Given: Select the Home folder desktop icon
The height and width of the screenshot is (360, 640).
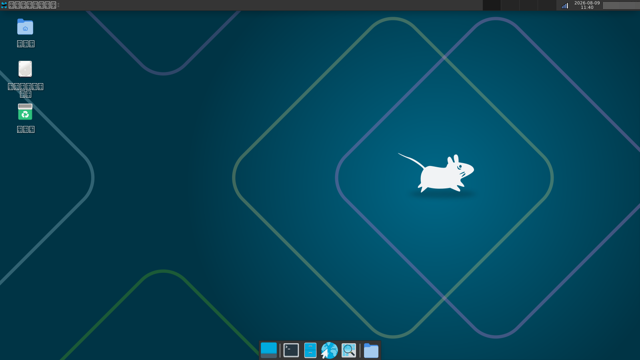Looking at the screenshot, I should [x=25, y=27].
